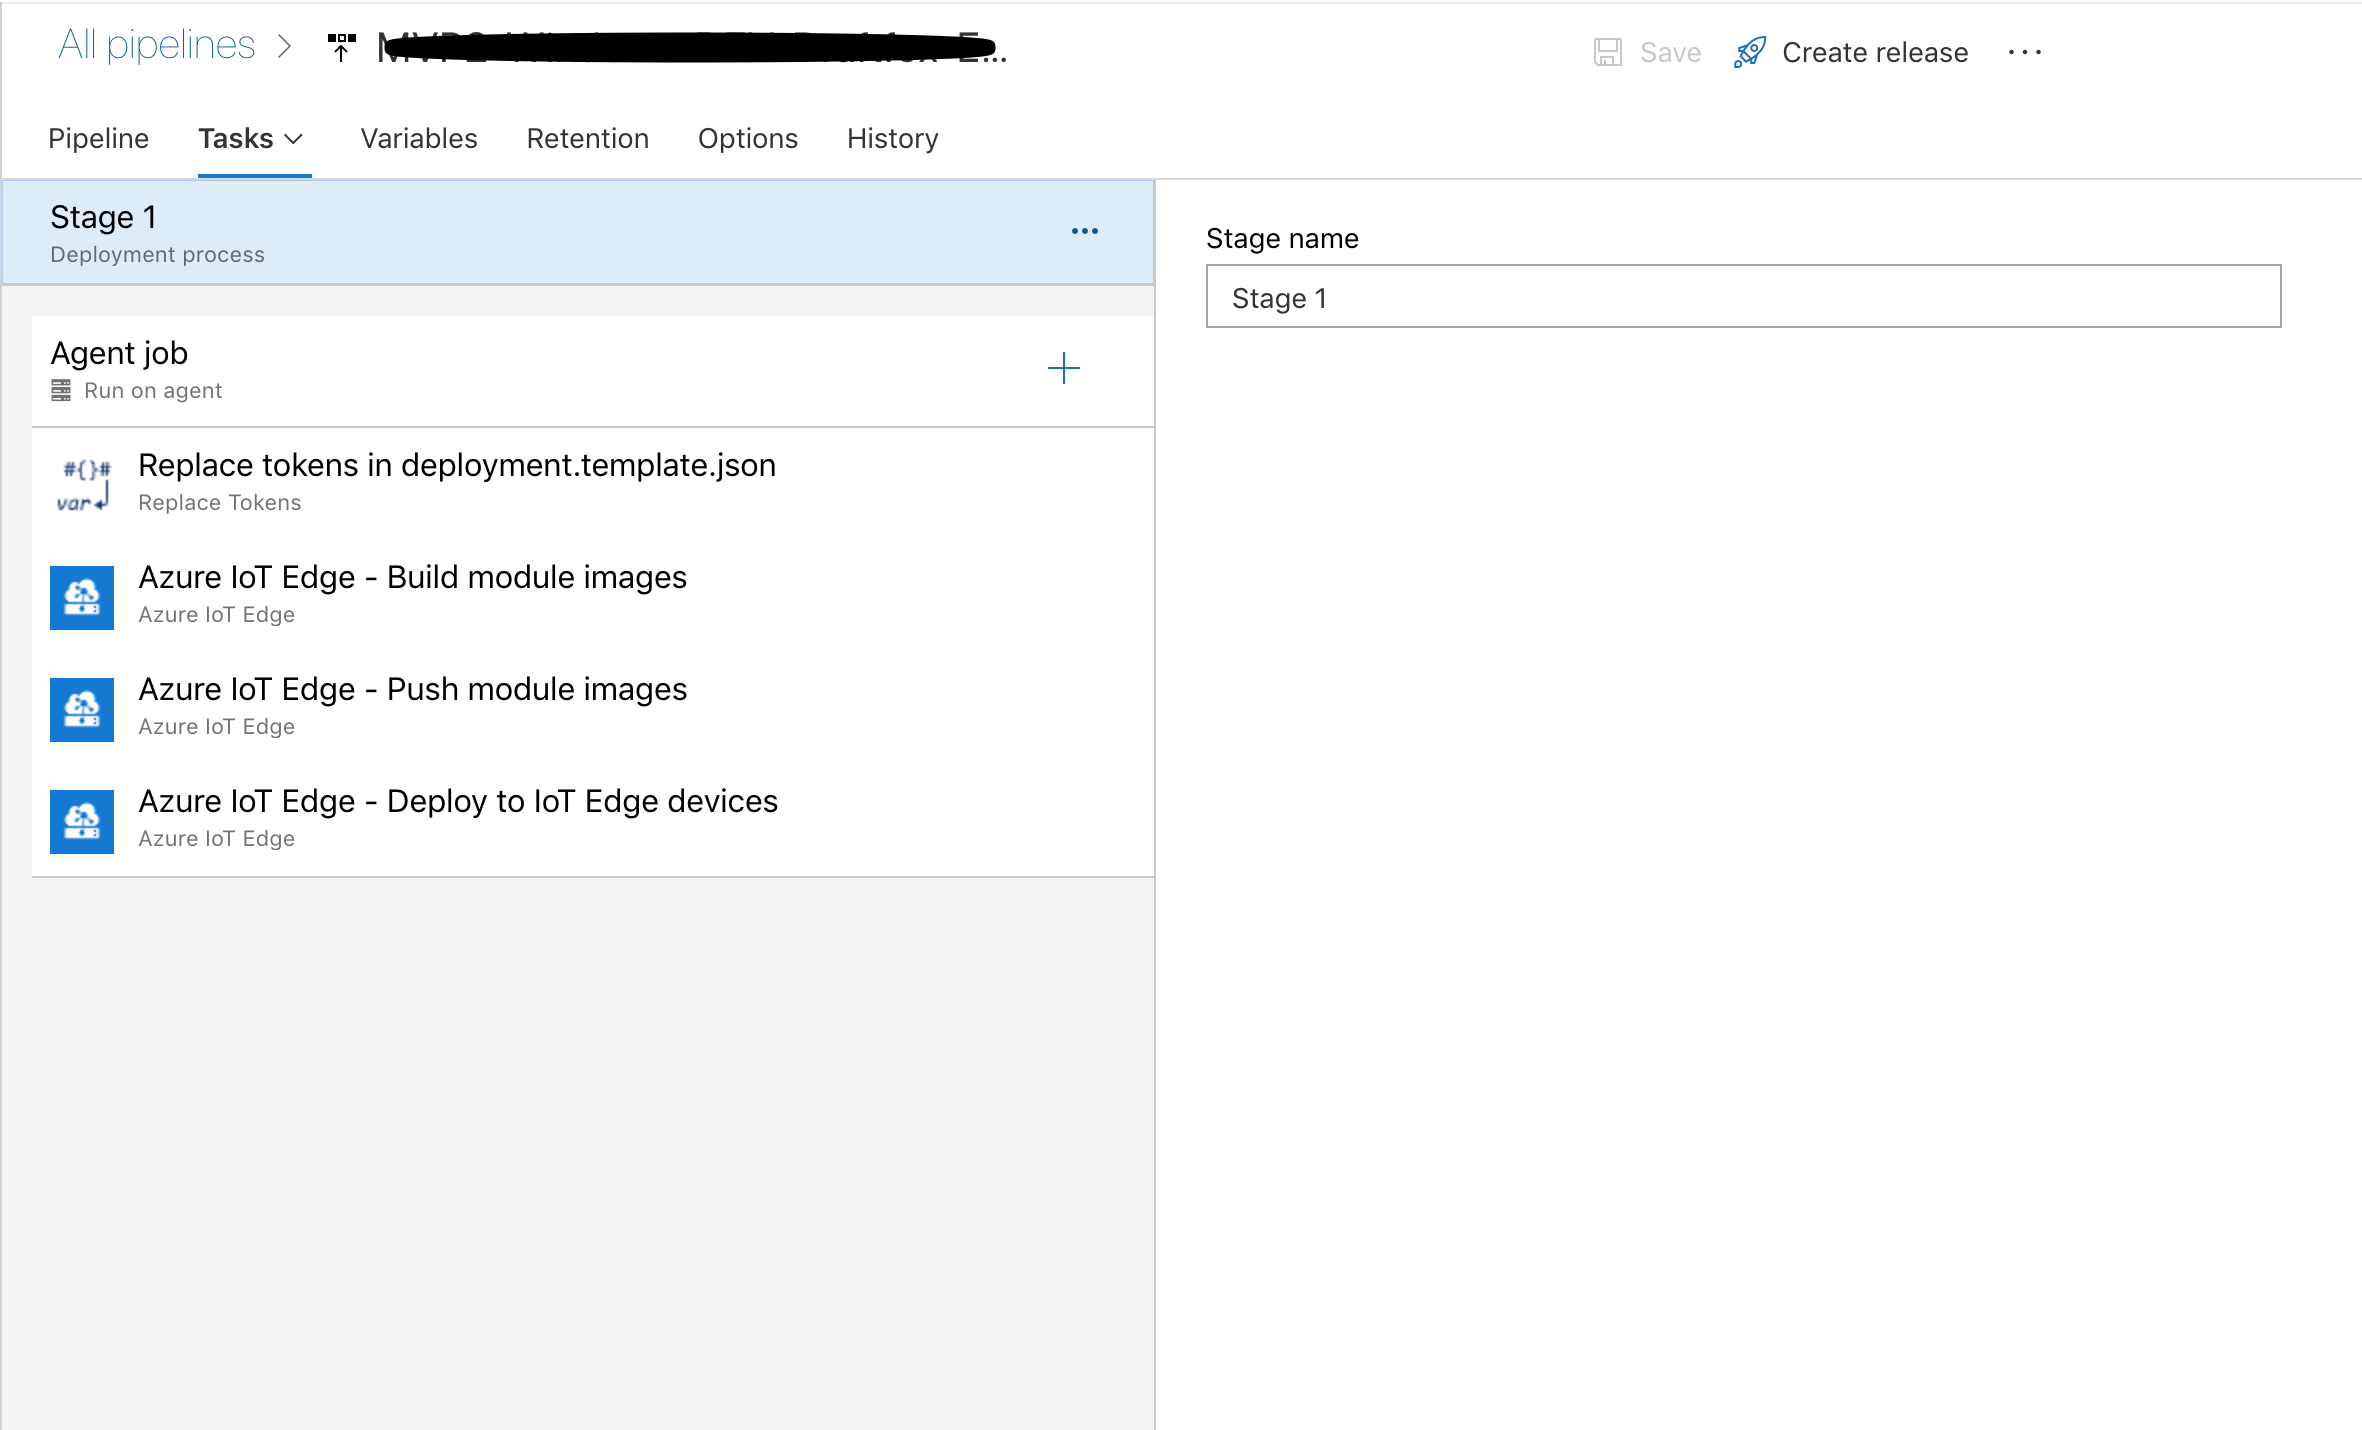The width and height of the screenshot is (2362, 1430).
Task: Add a task to Agent job via plus icon
Action: click(x=1064, y=368)
